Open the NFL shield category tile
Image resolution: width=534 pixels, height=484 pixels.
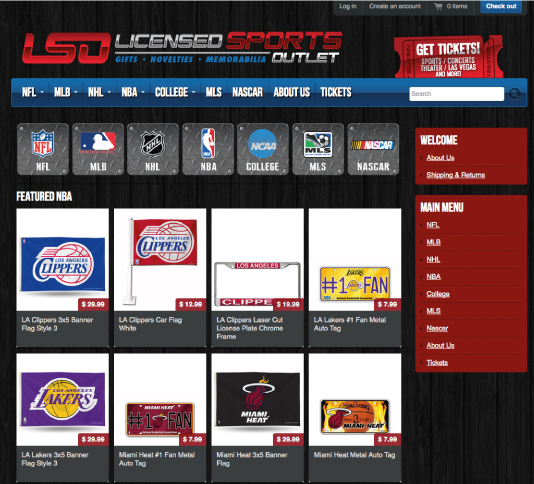43,149
